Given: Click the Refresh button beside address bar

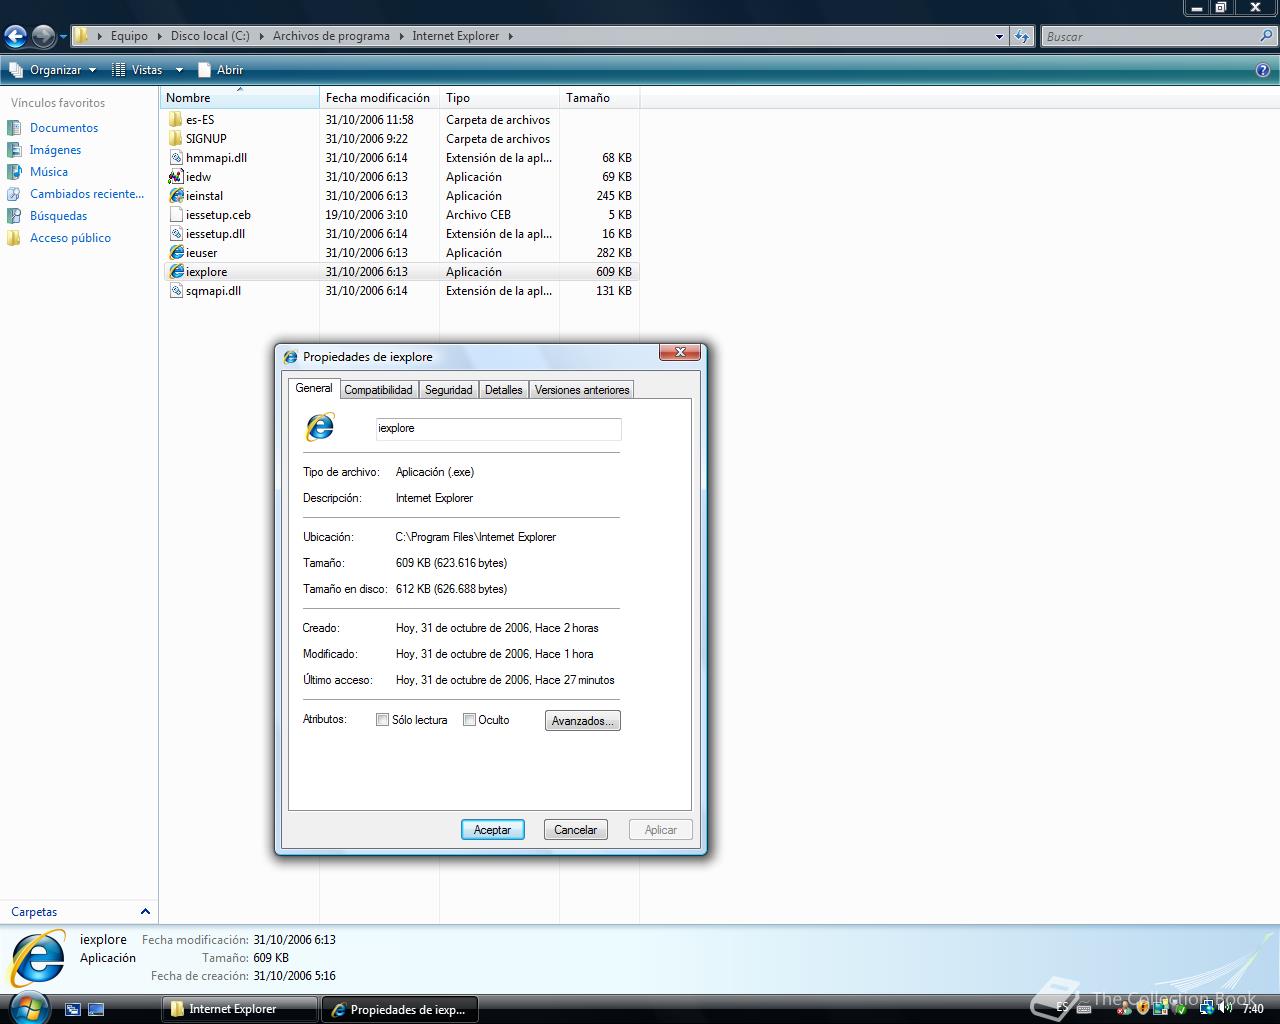Looking at the screenshot, I should pos(1021,36).
